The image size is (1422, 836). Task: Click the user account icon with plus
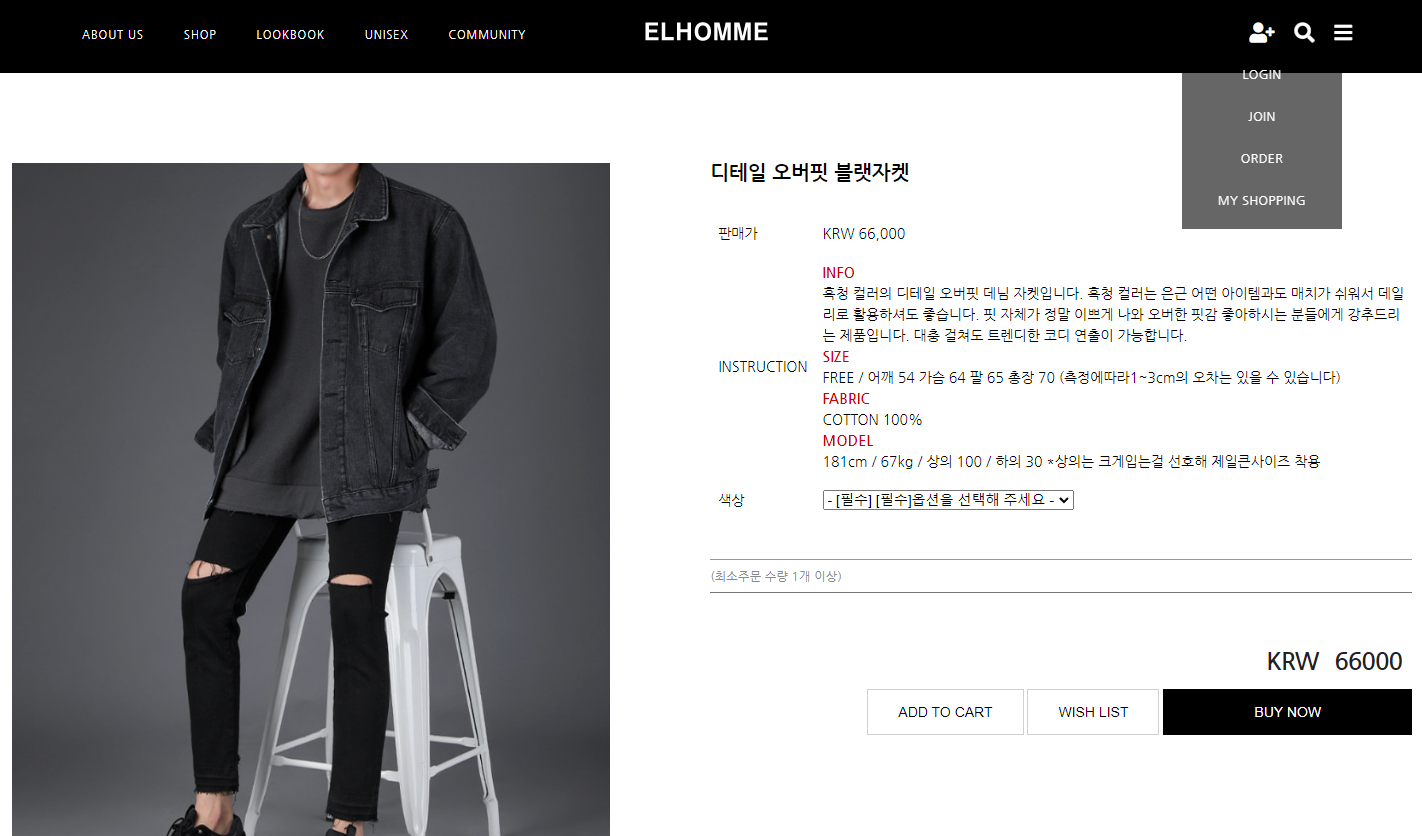pyautogui.click(x=1262, y=33)
